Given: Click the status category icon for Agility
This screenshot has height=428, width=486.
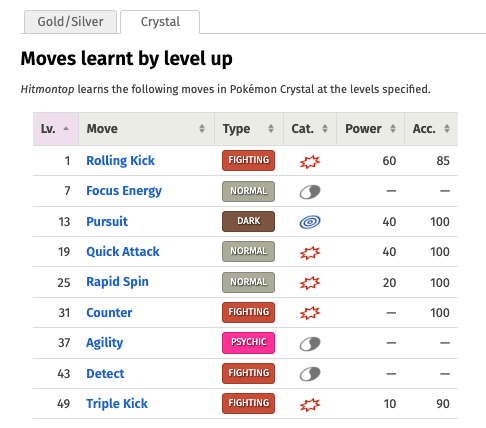Looking at the screenshot, I should click(x=310, y=344).
